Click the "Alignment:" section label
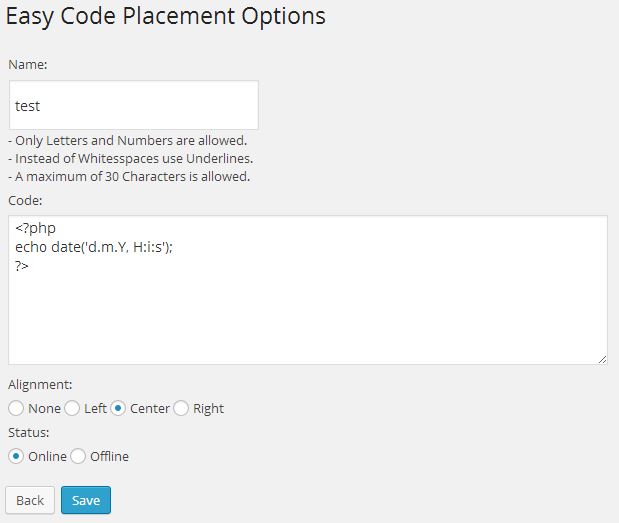Image resolution: width=619 pixels, height=523 pixels. click(40, 384)
